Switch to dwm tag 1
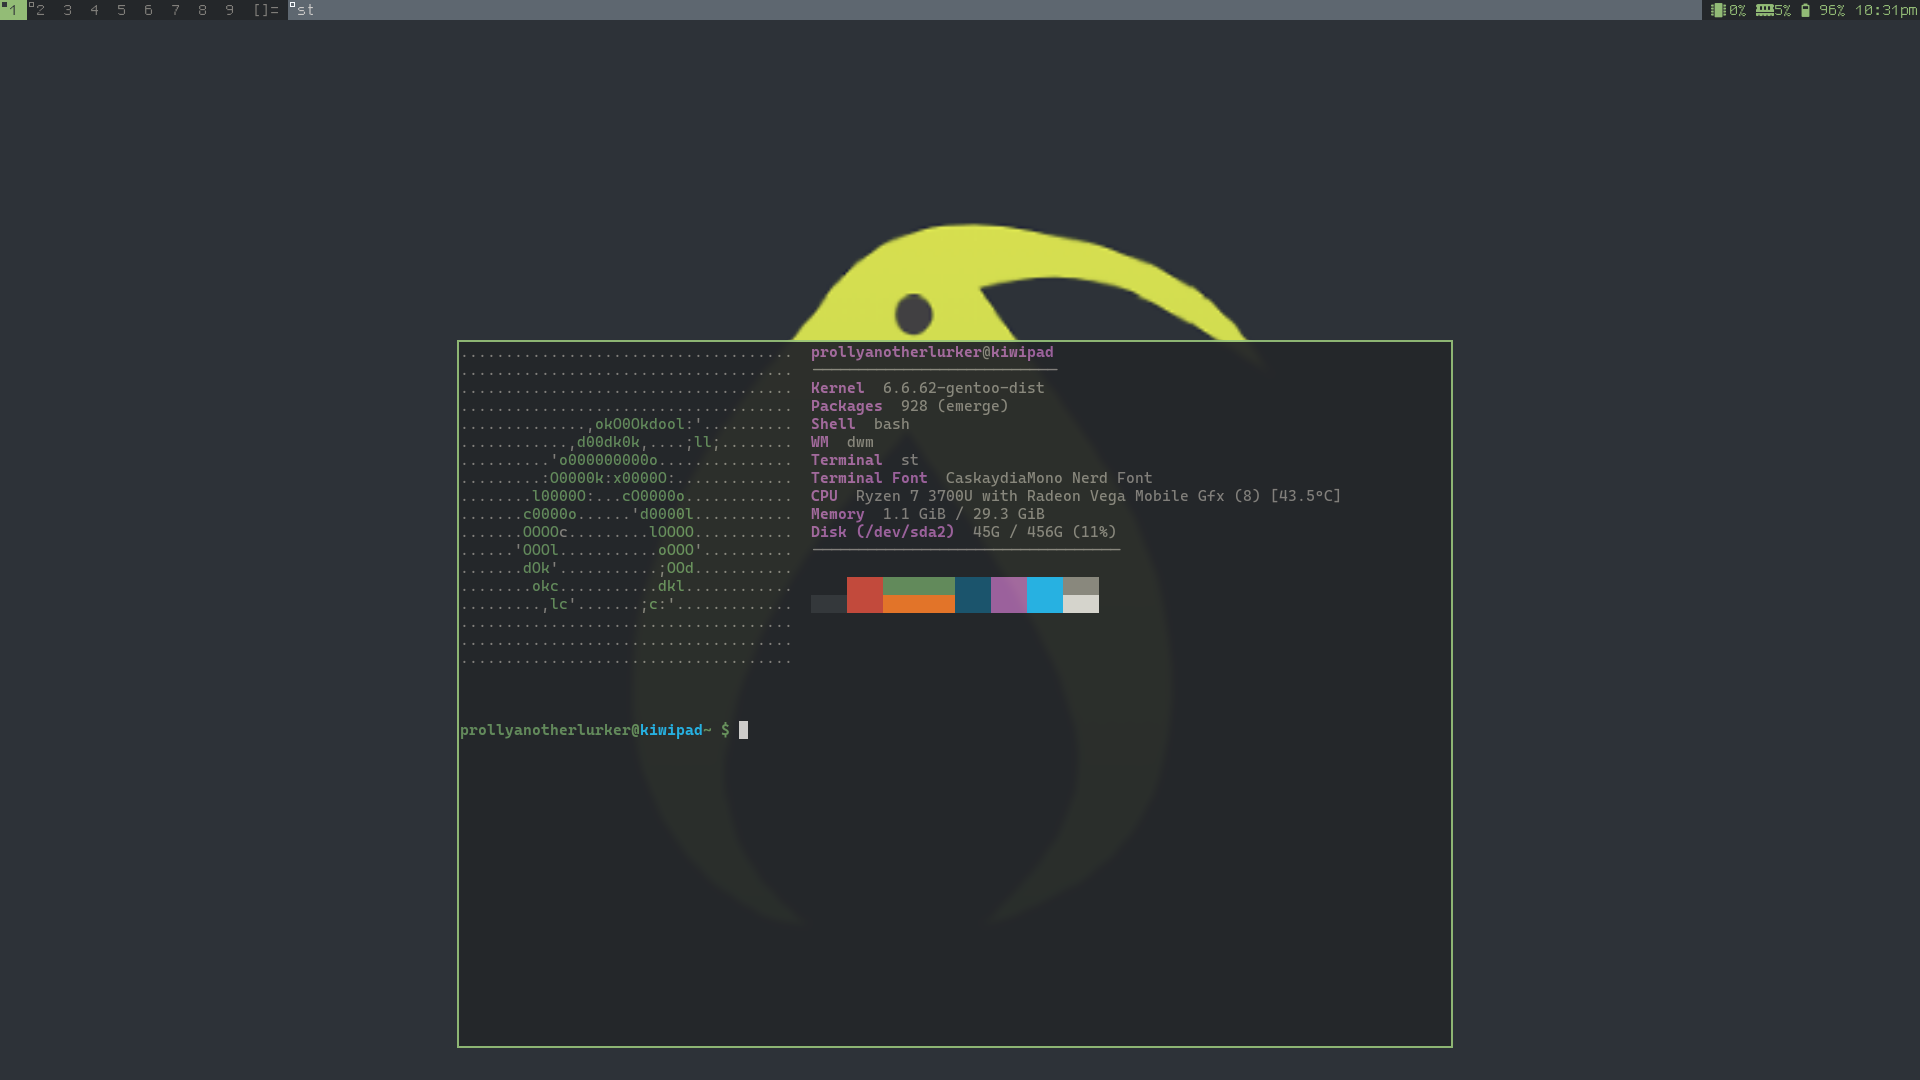 click(13, 10)
